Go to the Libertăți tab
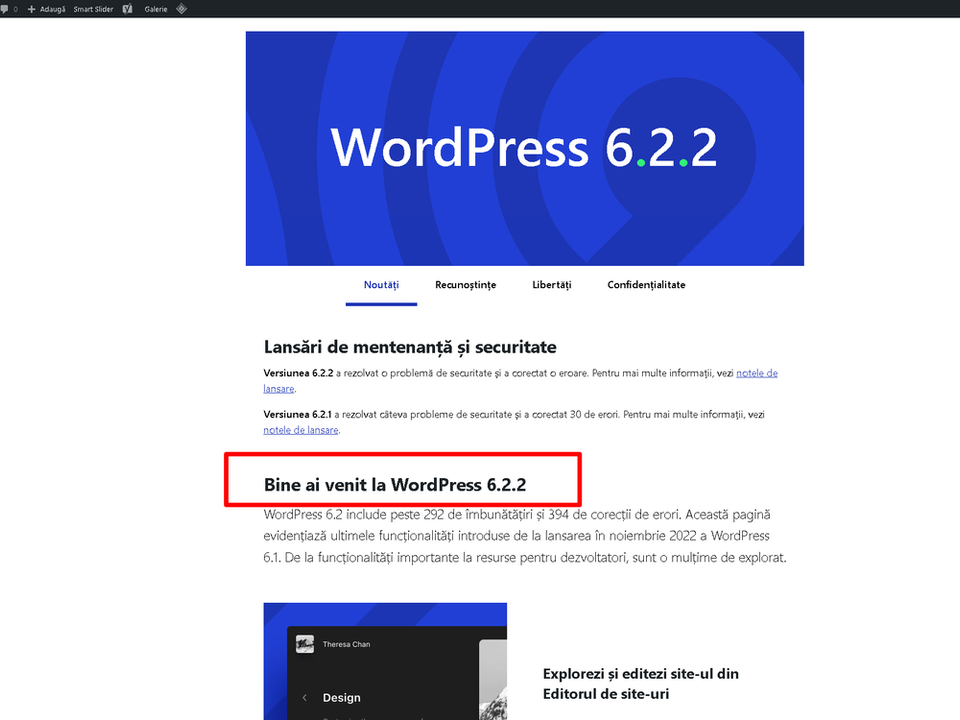The height and width of the screenshot is (720, 960). 552,285
